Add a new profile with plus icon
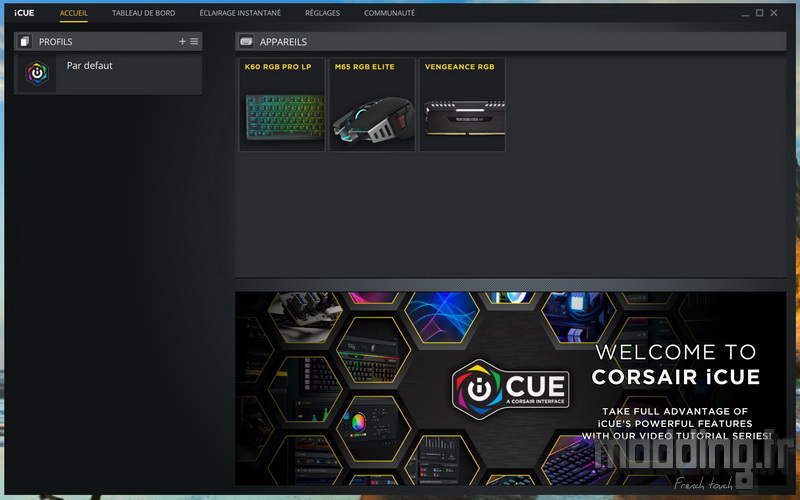The image size is (800, 500). [182, 41]
